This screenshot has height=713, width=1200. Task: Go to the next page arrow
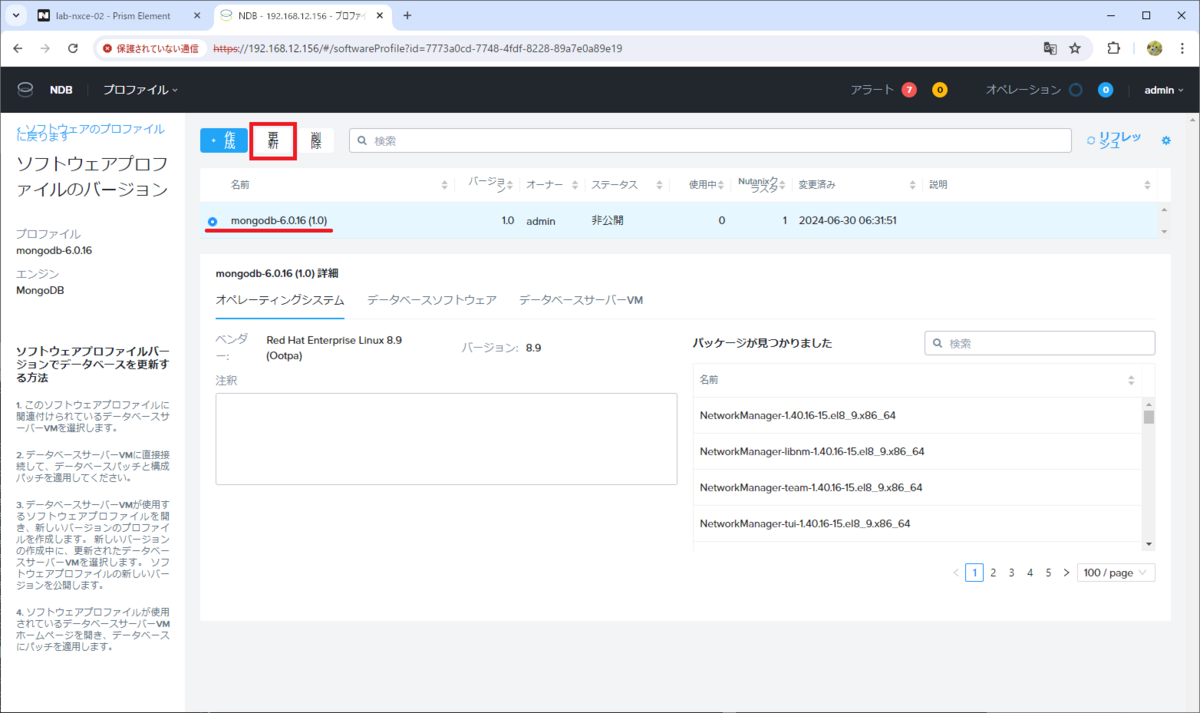click(1066, 573)
